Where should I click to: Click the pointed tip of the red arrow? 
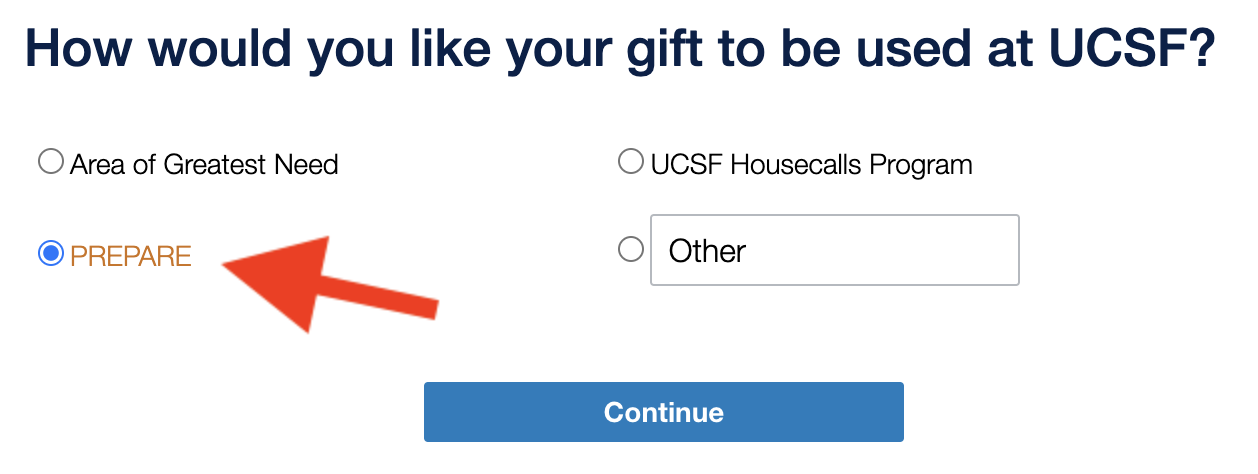click(228, 265)
